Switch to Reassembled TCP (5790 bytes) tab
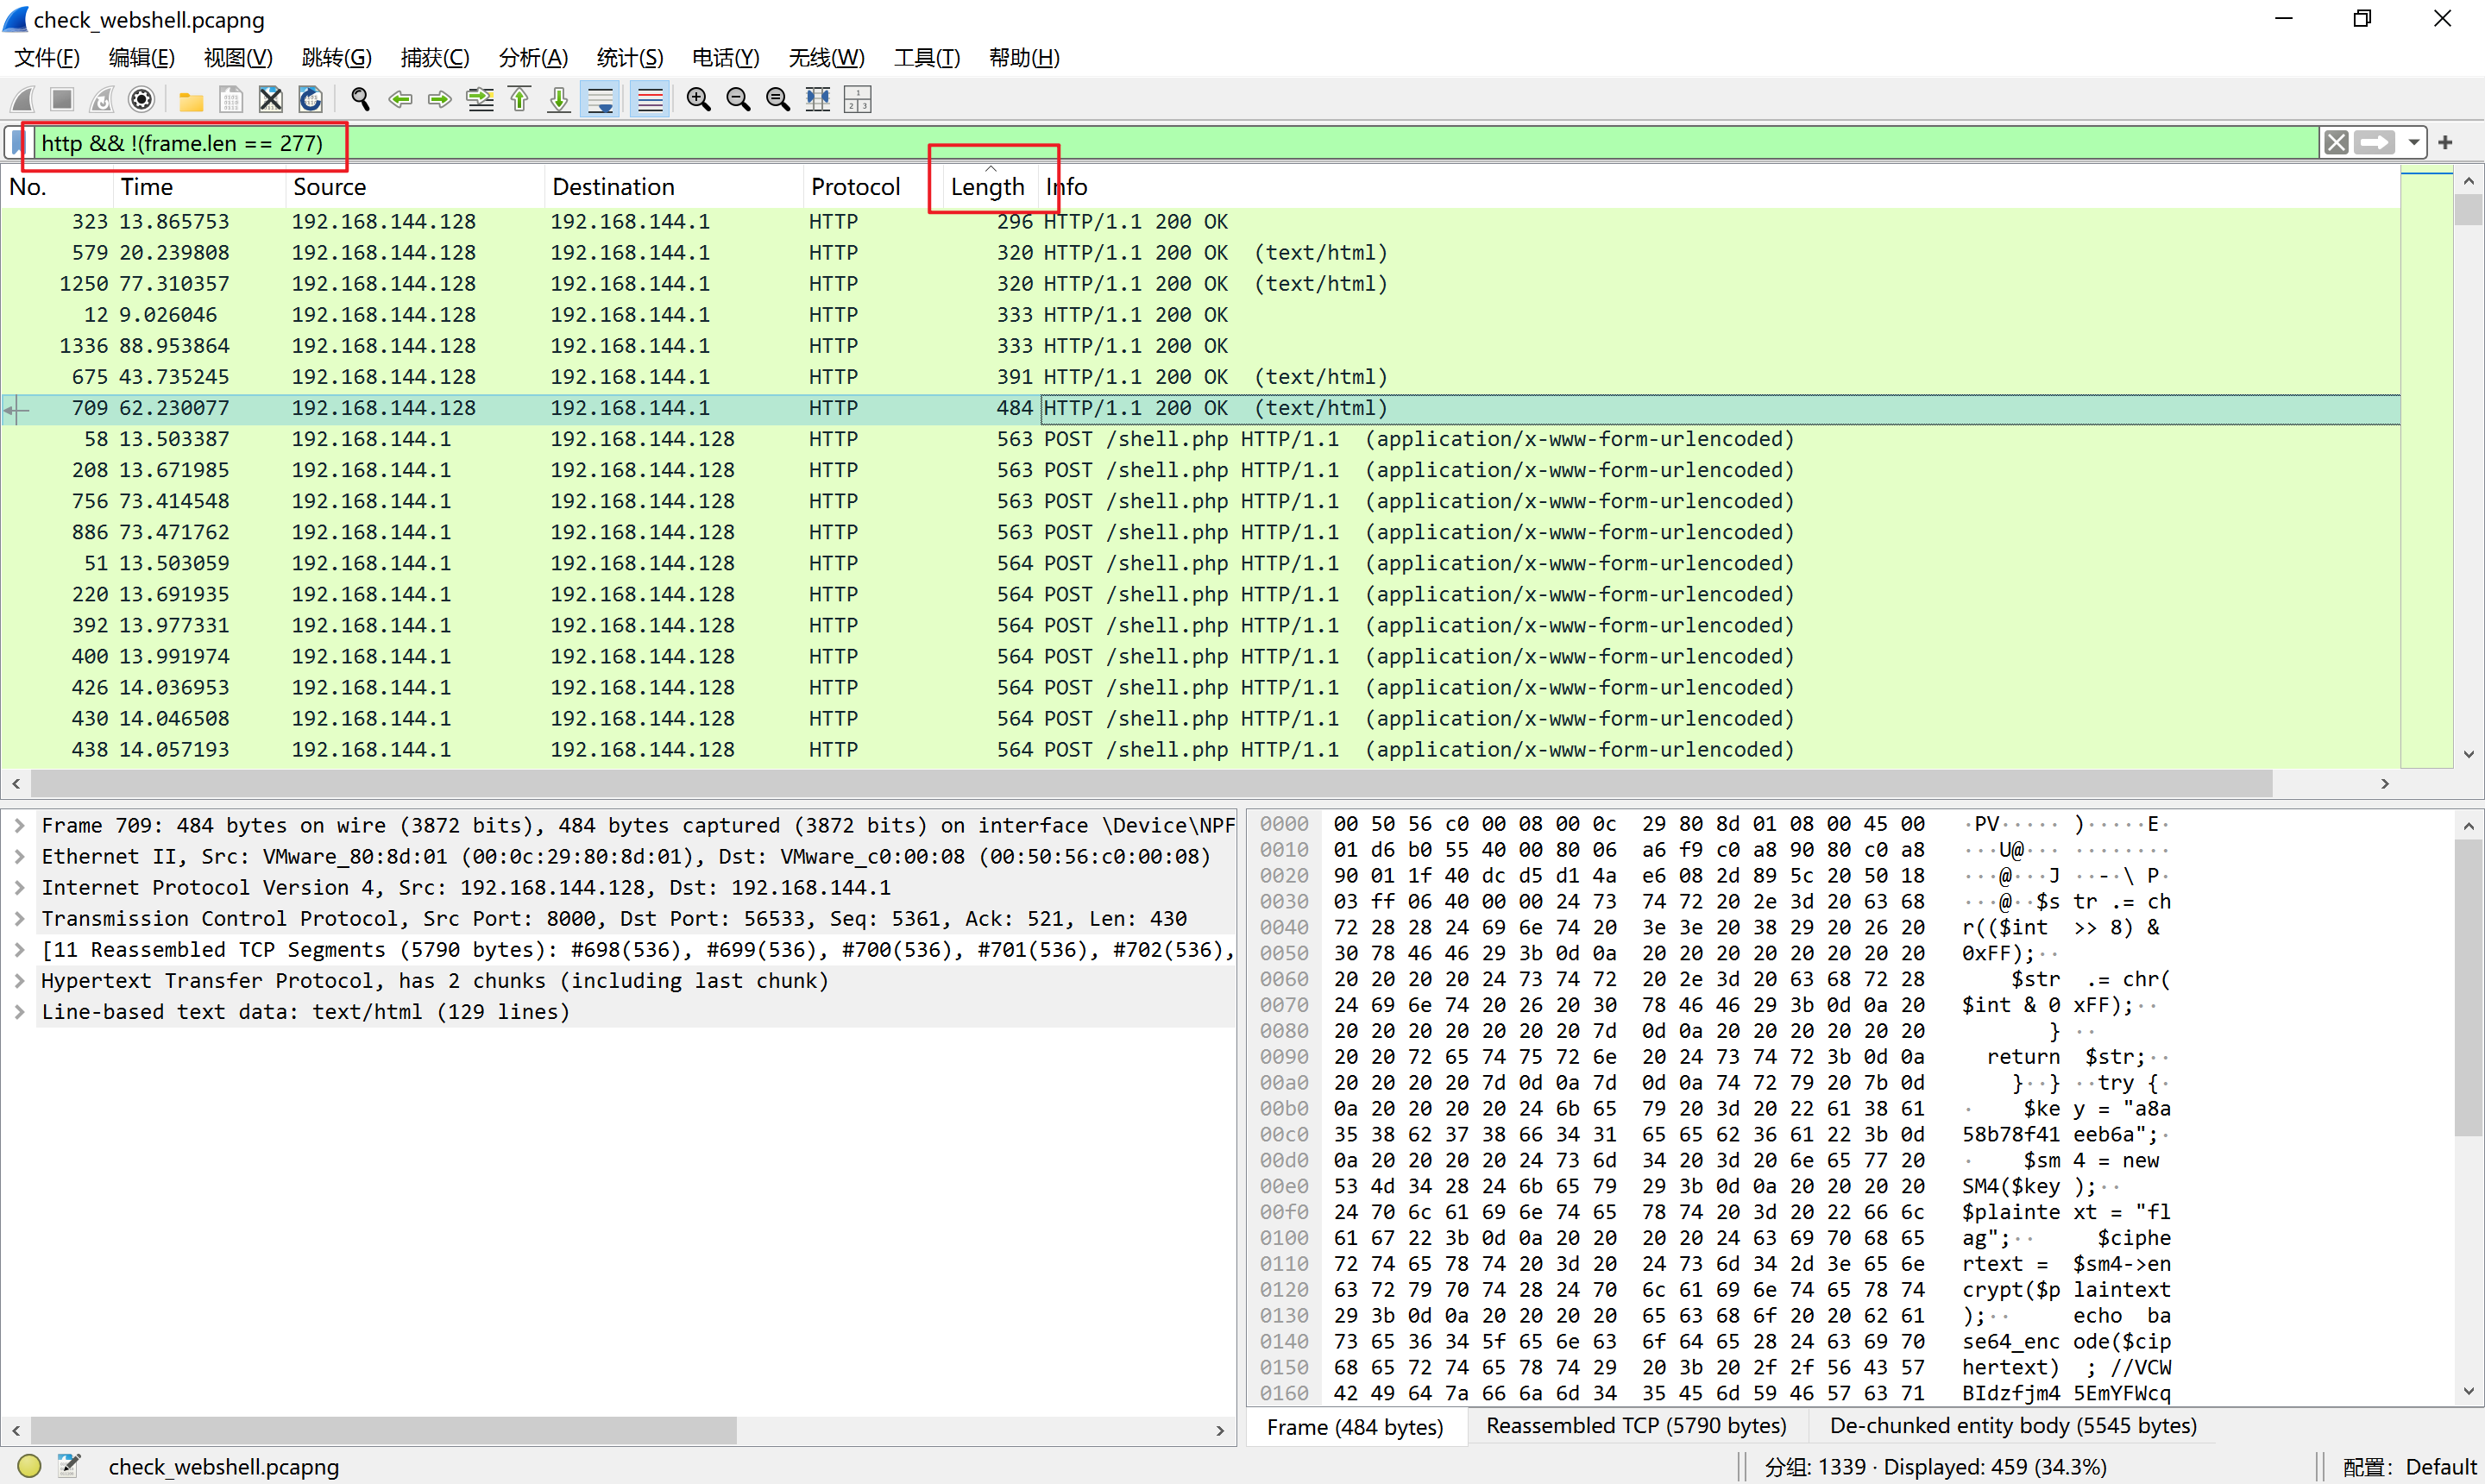 (1636, 1425)
